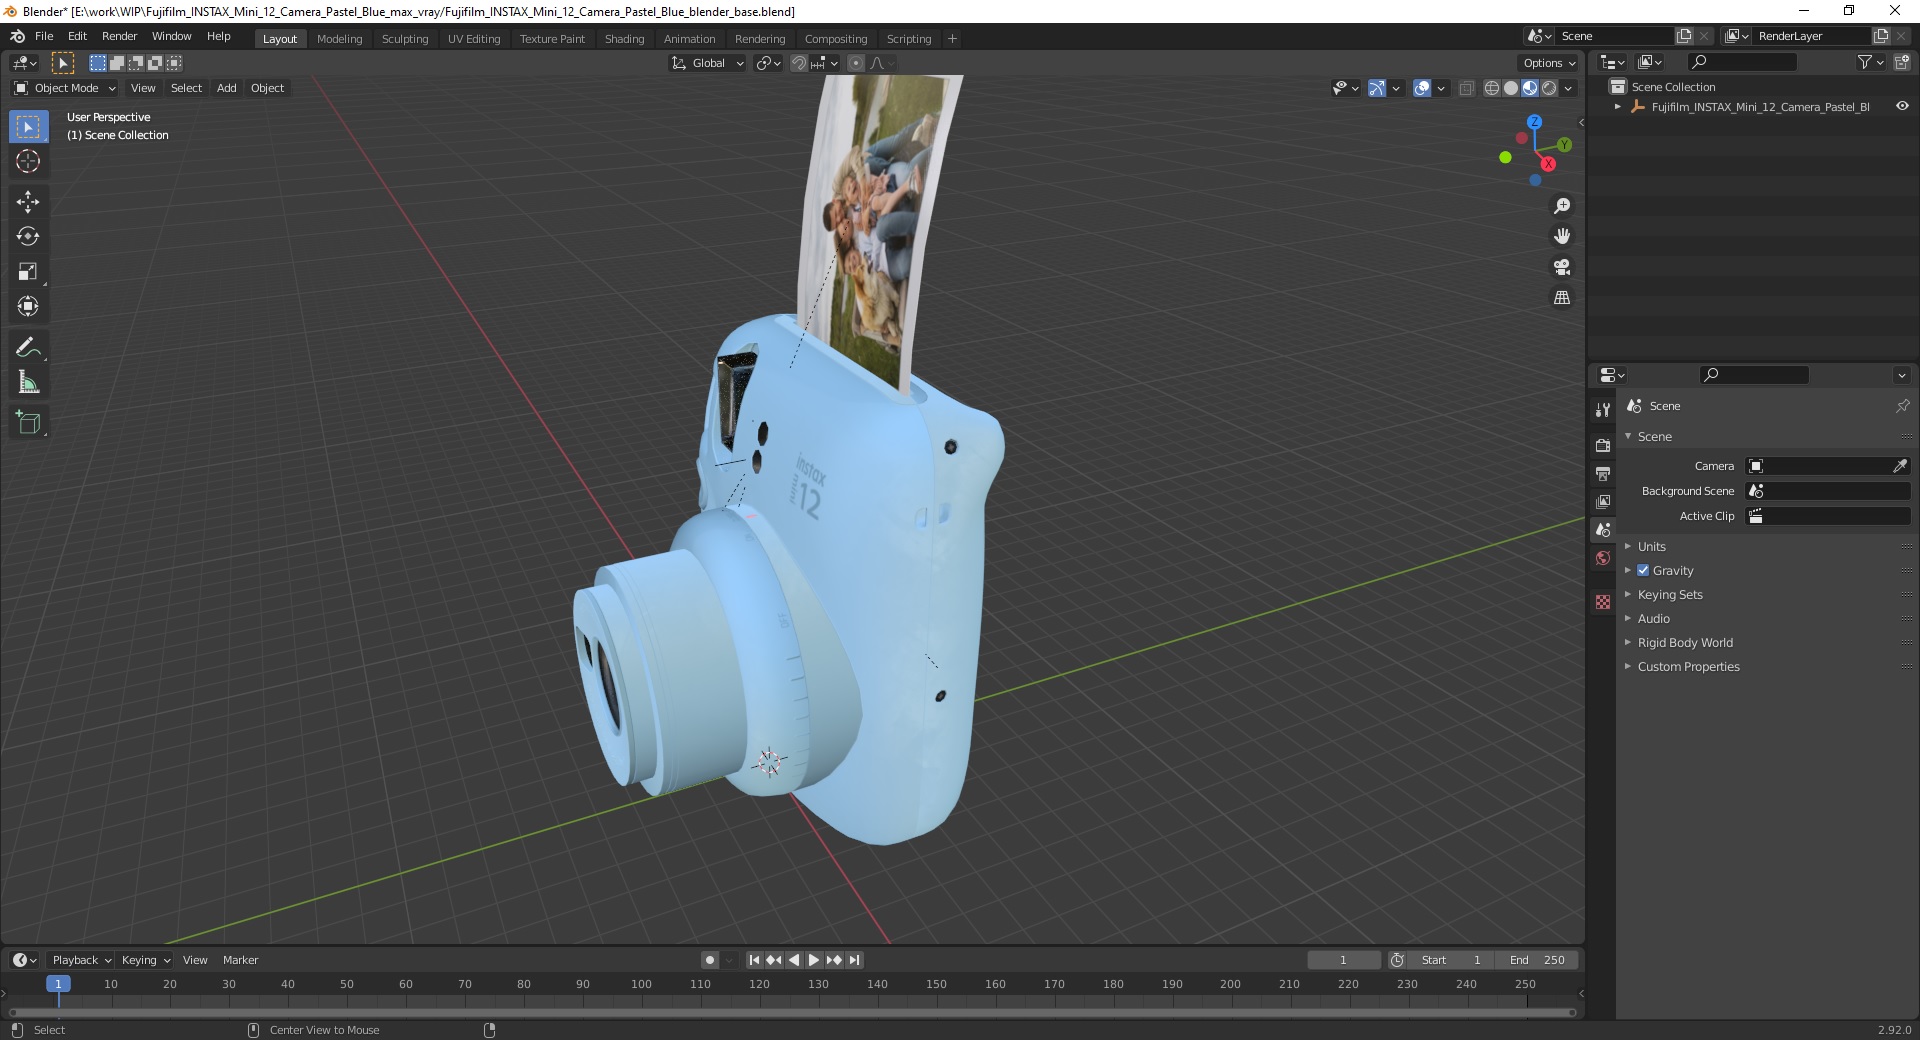The height and width of the screenshot is (1040, 1920).
Task: Open the Scene properties tab
Action: (1603, 530)
